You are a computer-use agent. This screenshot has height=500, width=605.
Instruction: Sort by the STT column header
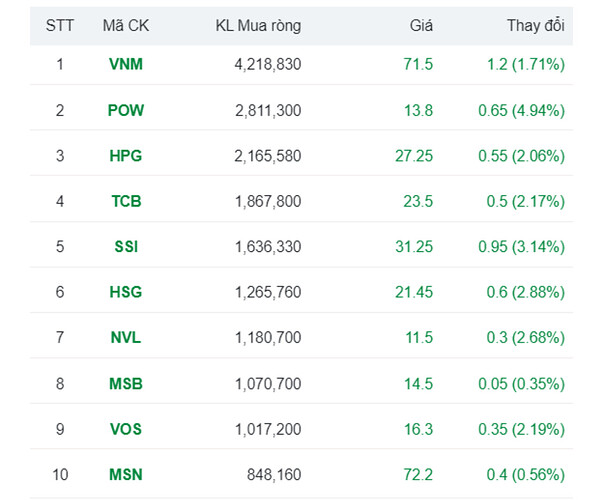[60, 26]
